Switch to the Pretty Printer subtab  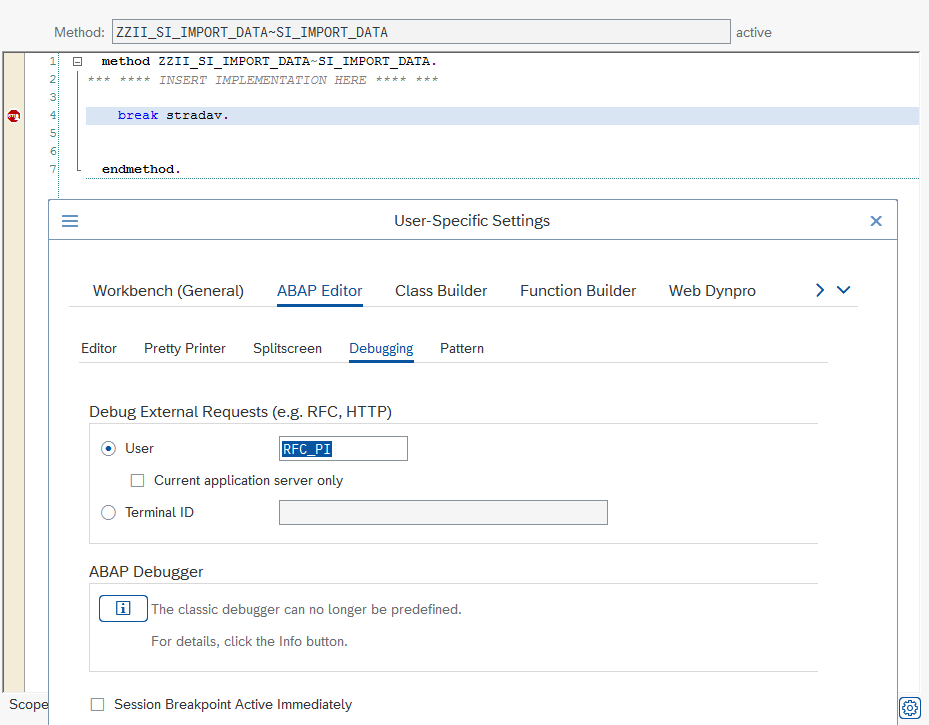(185, 348)
